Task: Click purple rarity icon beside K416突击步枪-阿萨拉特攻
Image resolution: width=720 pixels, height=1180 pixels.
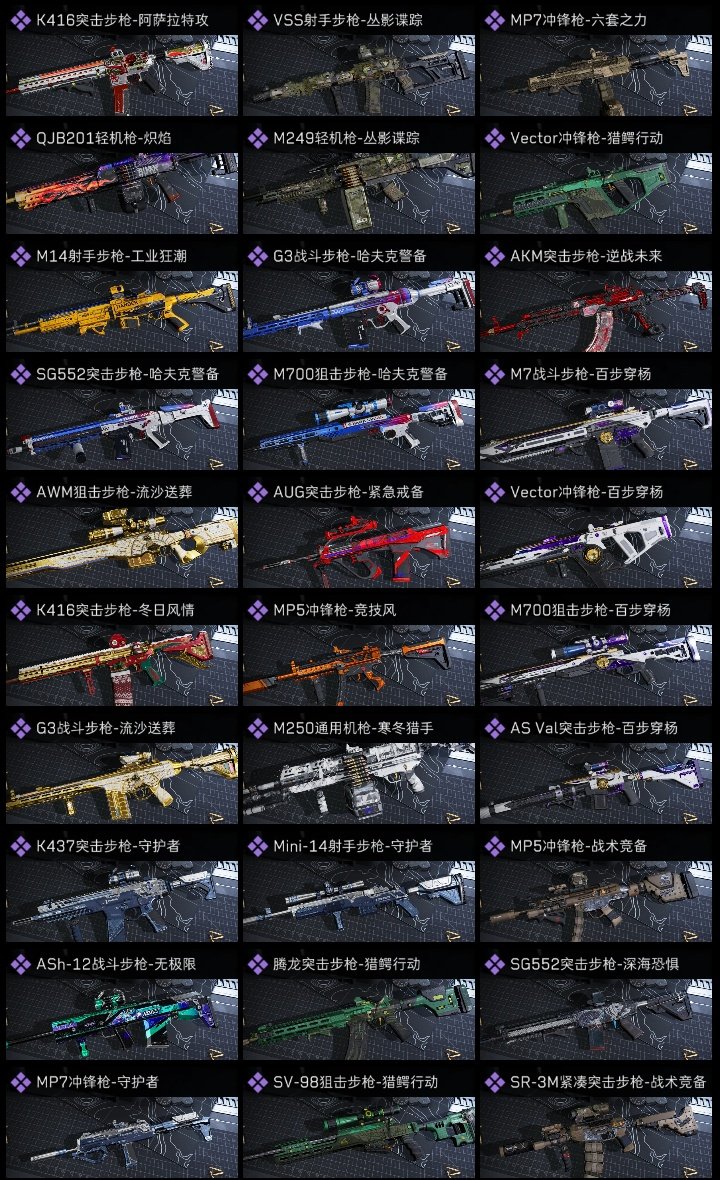Action: 20,20
